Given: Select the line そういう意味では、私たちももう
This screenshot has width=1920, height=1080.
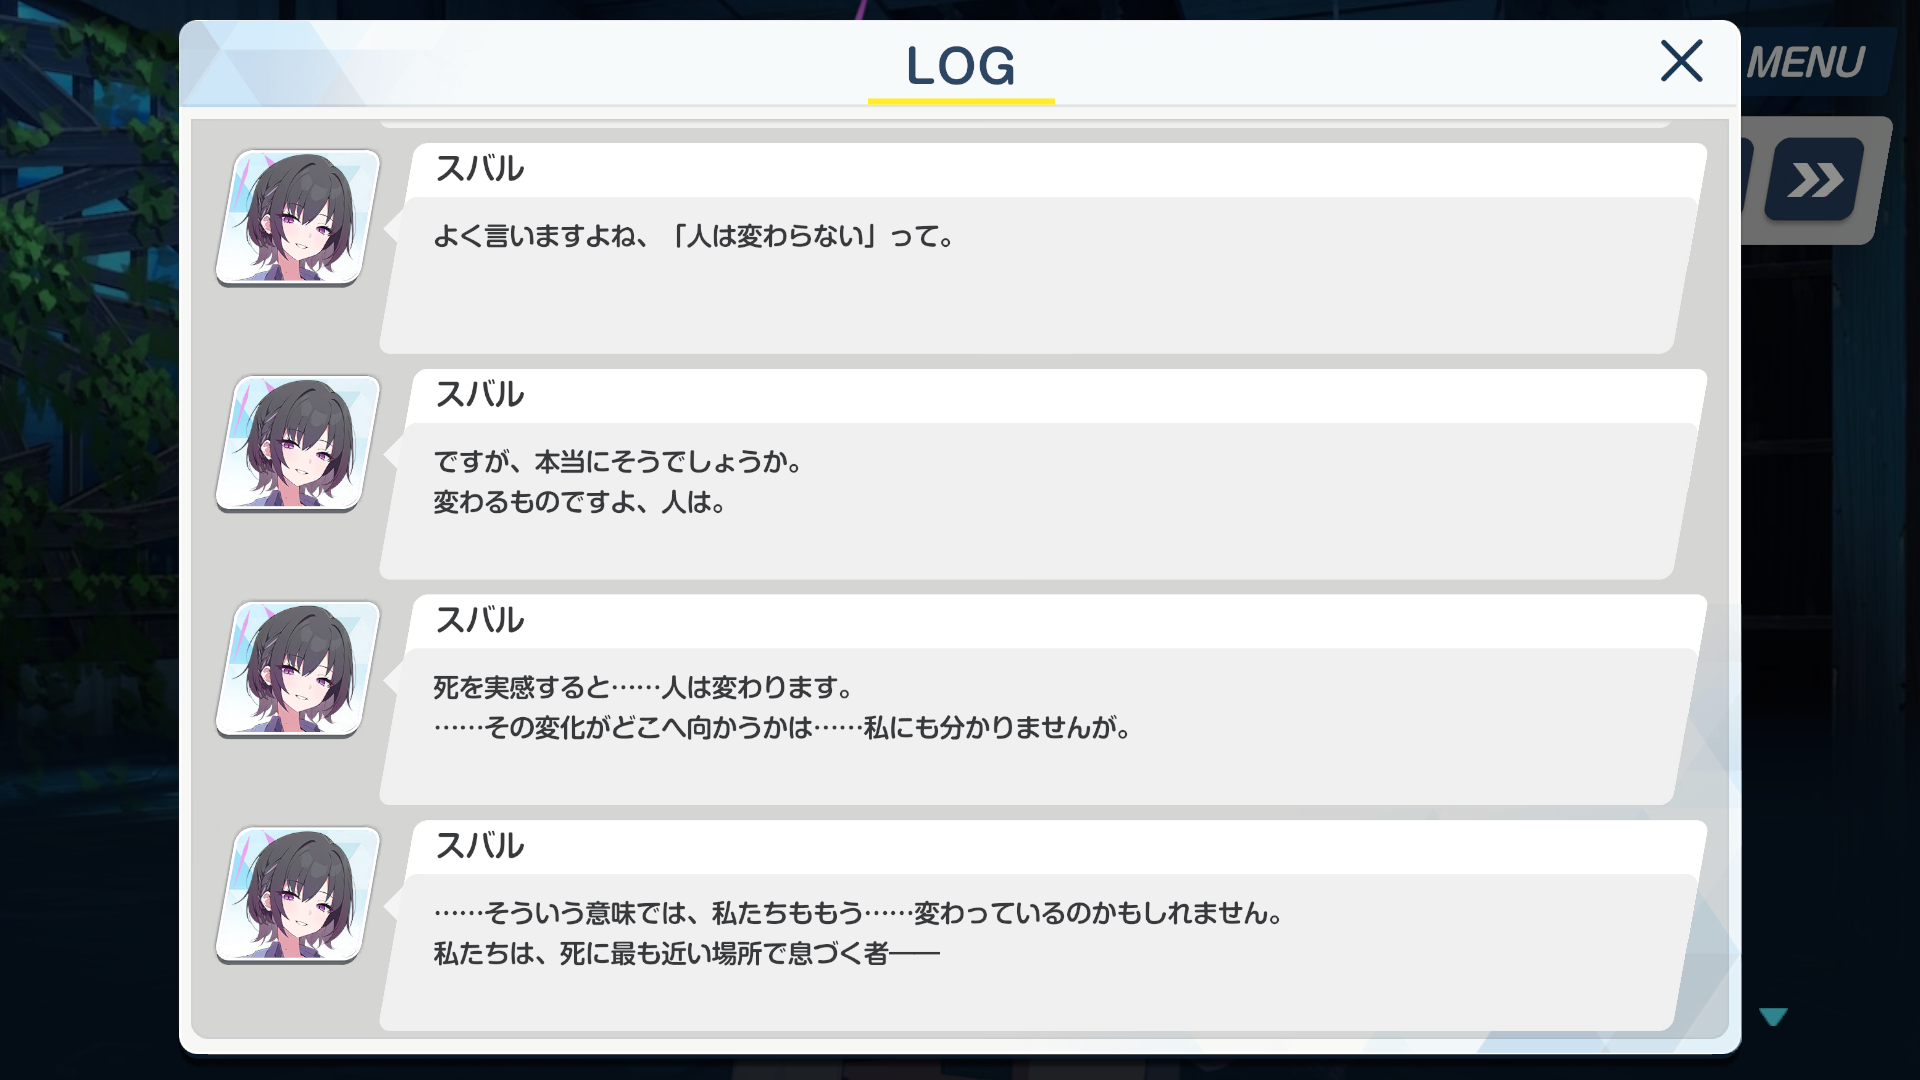Looking at the screenshot, I should 859,913.
